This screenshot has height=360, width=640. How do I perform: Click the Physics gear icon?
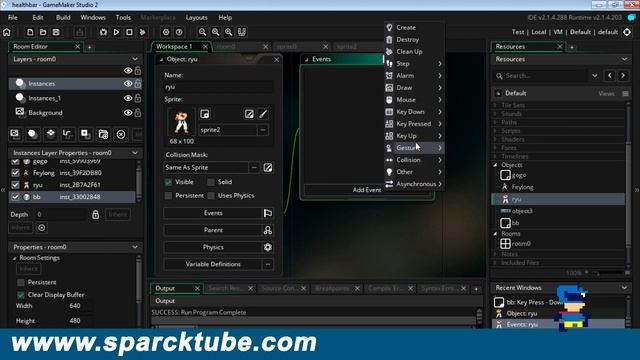tap(268, 247)
